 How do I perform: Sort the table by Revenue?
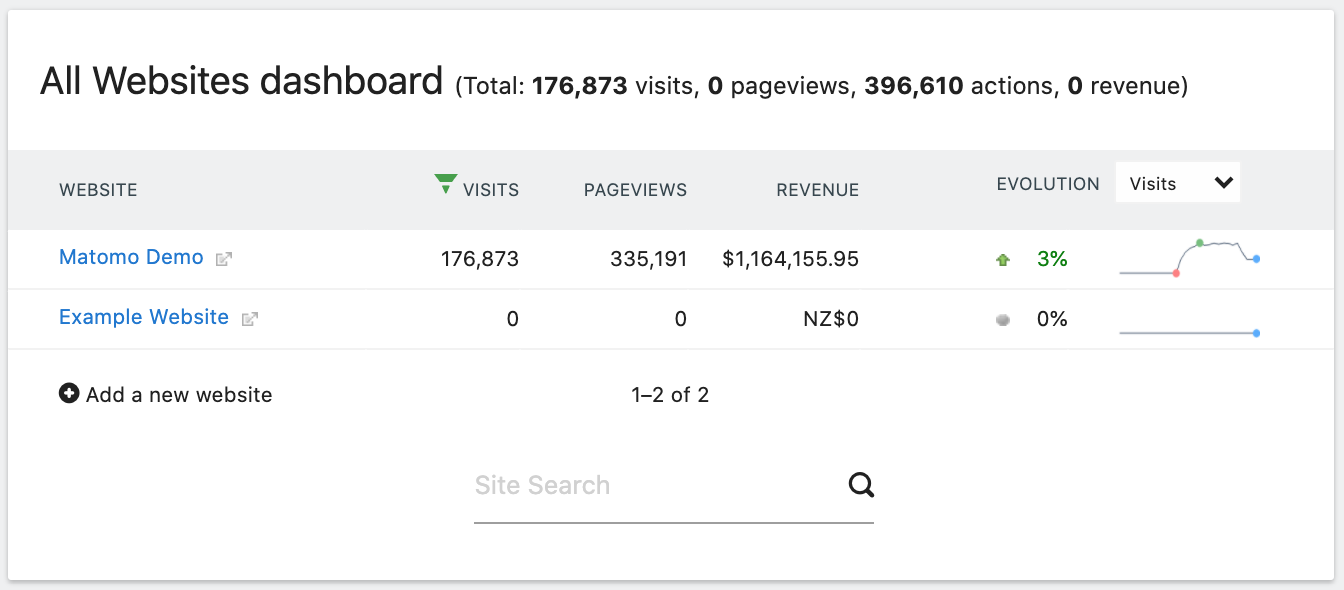(817, 189)
